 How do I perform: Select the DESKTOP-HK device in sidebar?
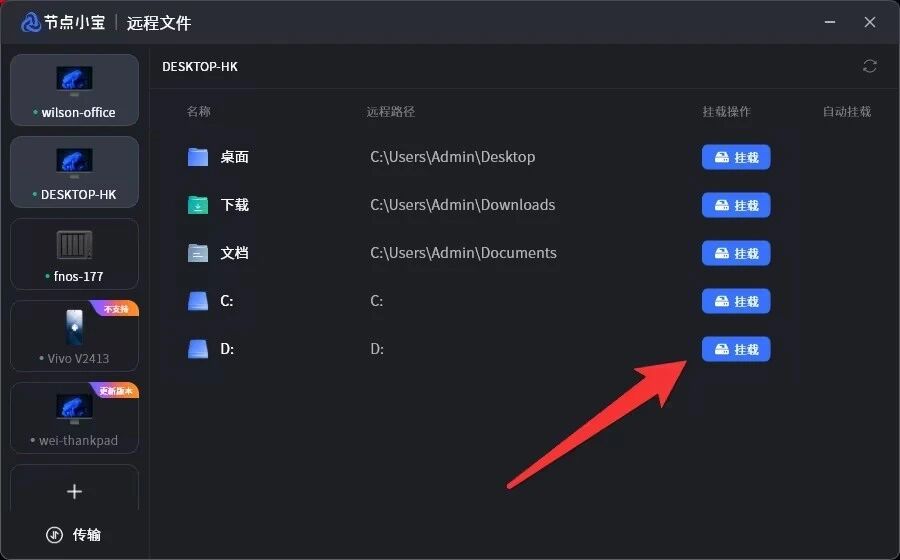coord(75,172)
